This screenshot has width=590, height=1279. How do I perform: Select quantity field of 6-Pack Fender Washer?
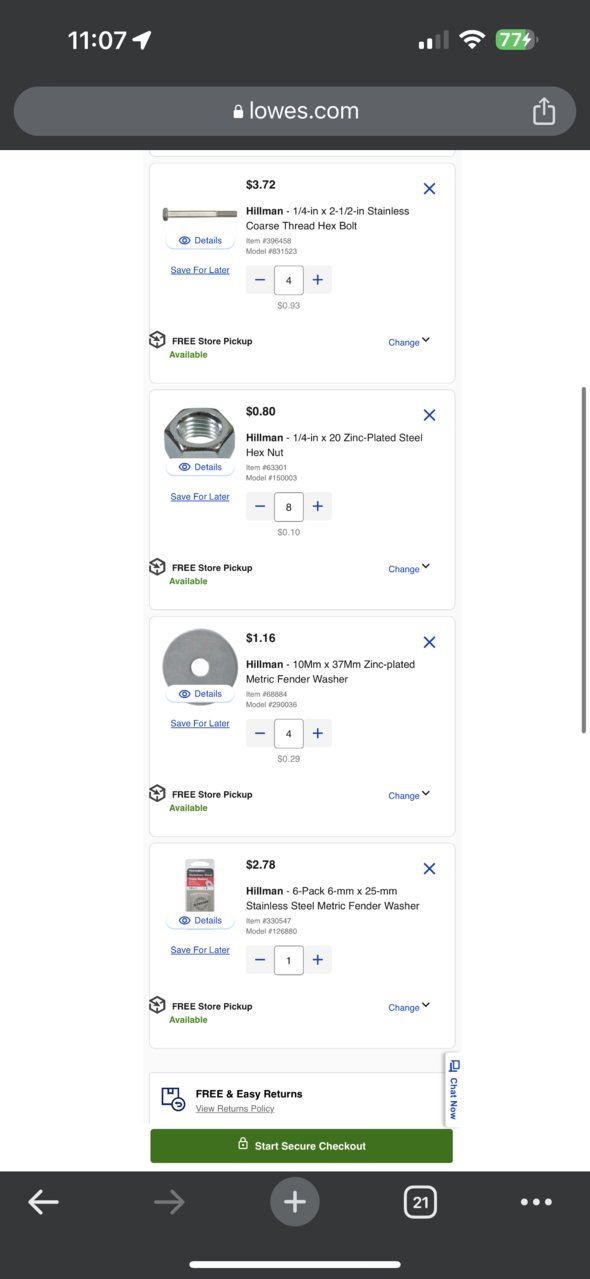[x=289, y=960]
